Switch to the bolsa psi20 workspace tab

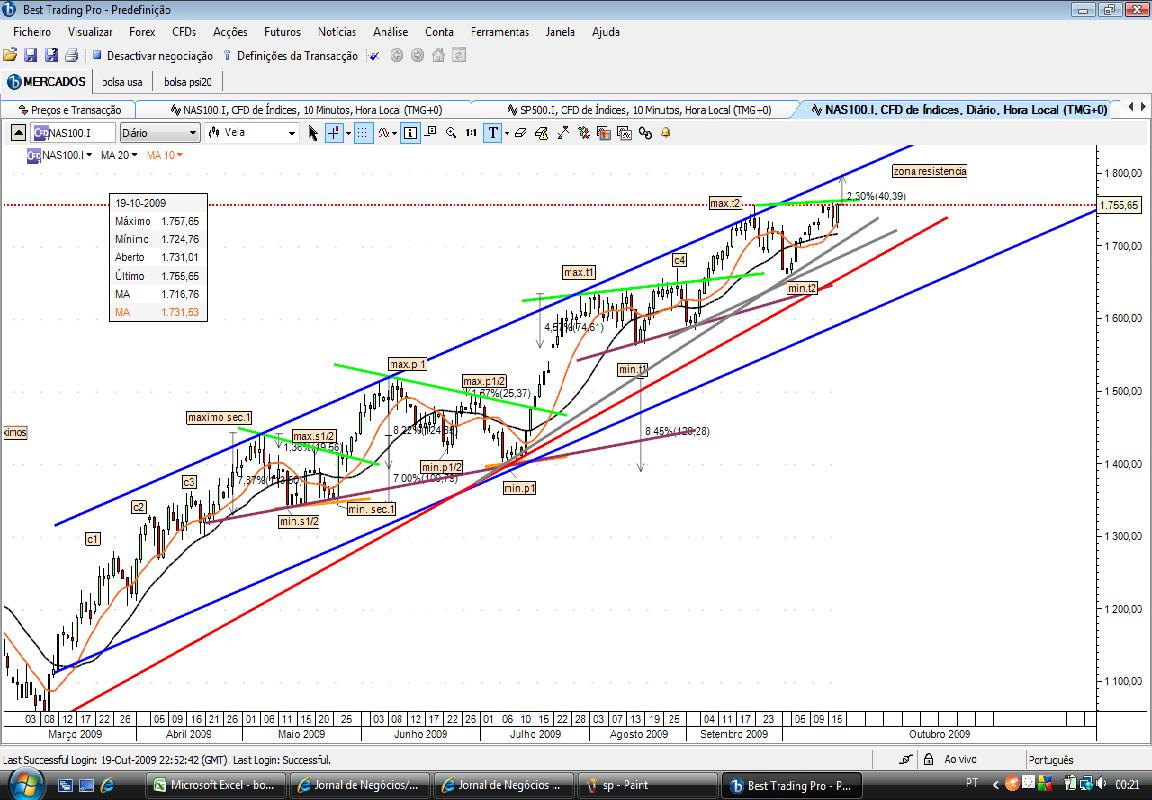187,82
